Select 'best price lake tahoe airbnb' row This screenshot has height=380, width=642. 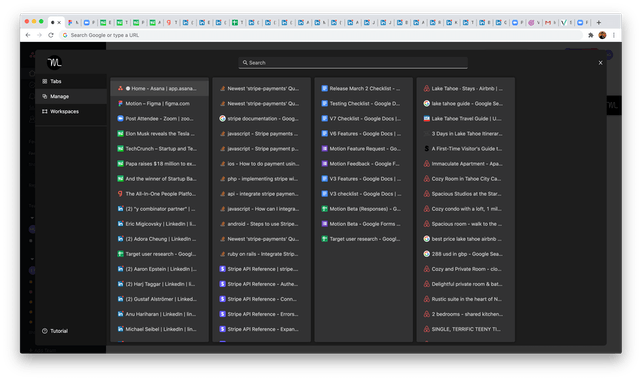466,239
